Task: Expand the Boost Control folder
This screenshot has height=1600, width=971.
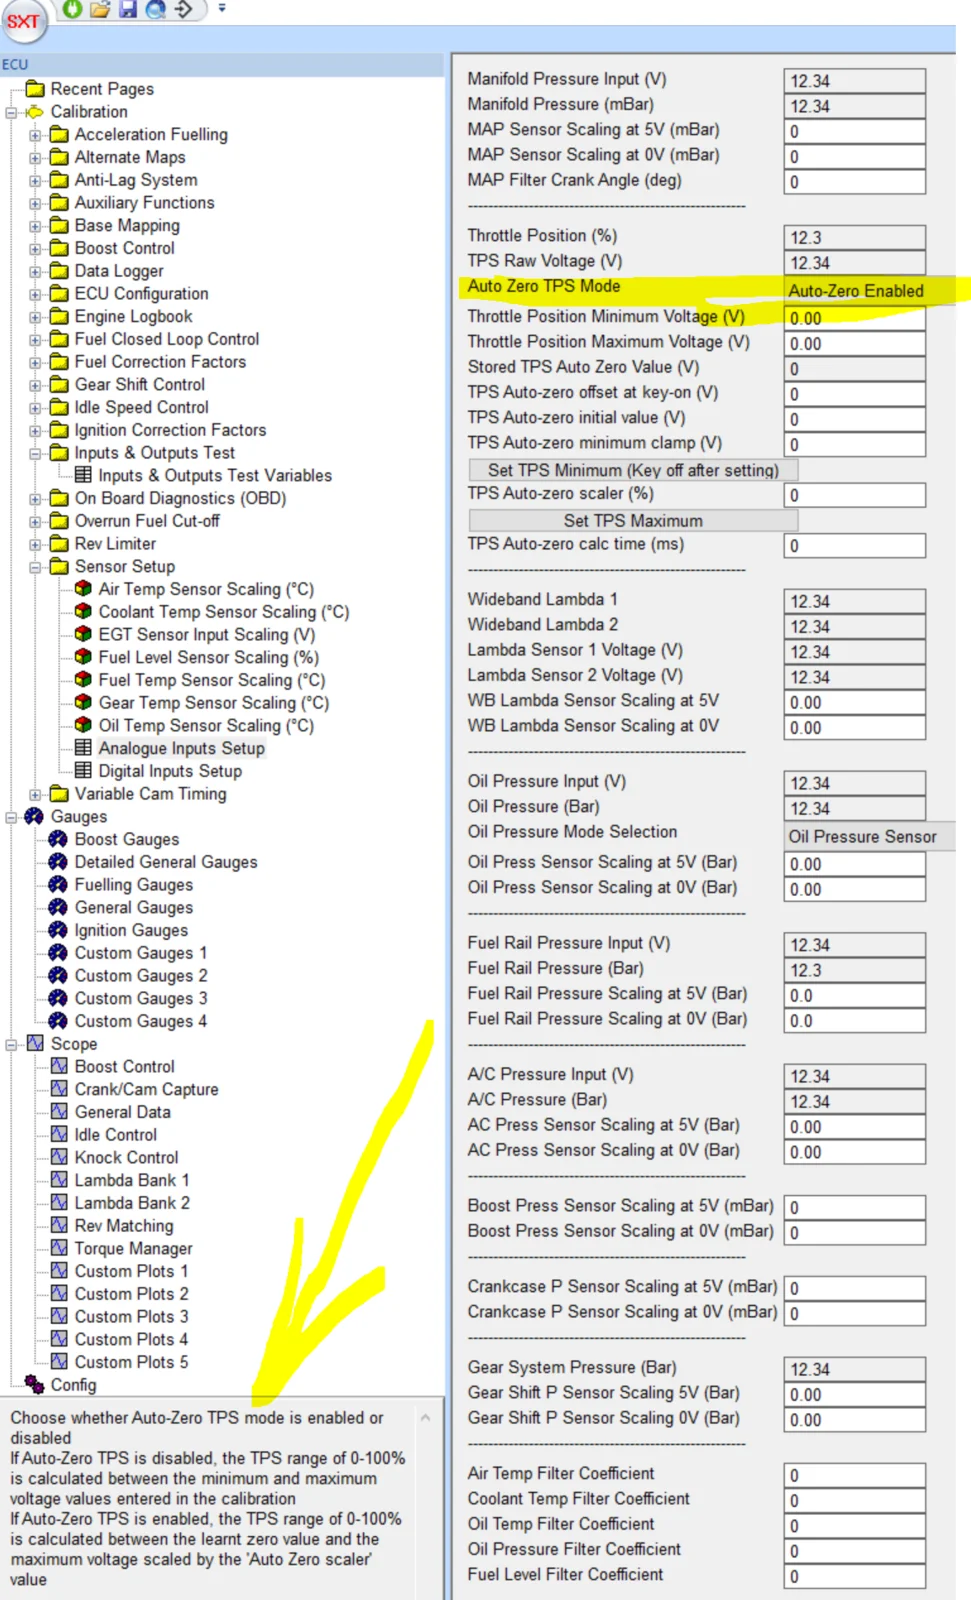Action: point(35,249)
